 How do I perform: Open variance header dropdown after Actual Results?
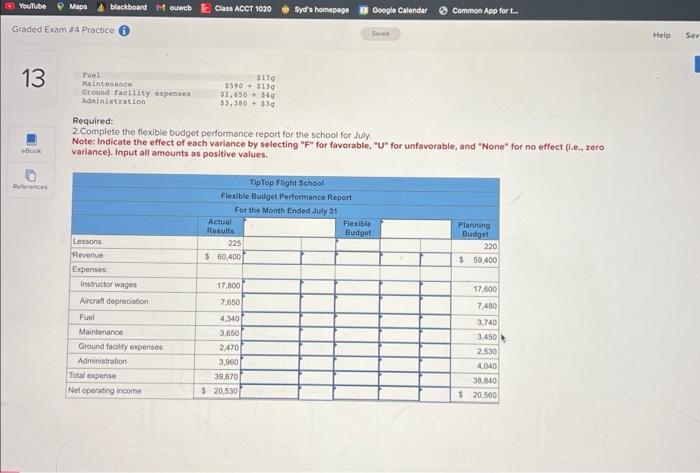pyautogui.click(x=289, y=227)
